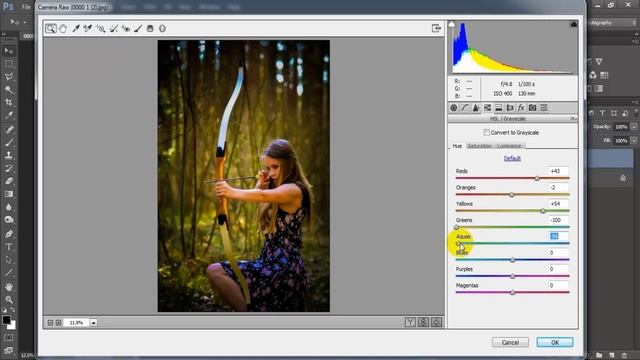The width and height of the screenshot is (640, 360).
Task: Activate the Targeted Adjustment tool
Action: coord(100,29)
